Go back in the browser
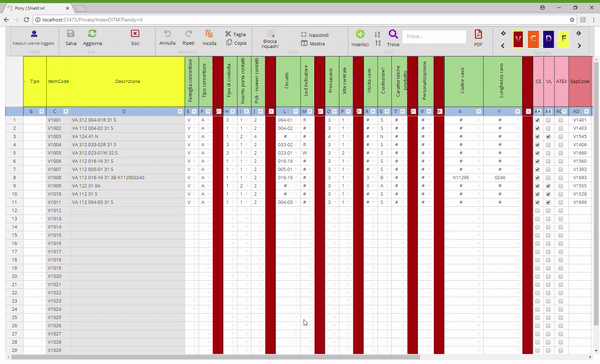600x364 pixels. [x=7, y=20]
